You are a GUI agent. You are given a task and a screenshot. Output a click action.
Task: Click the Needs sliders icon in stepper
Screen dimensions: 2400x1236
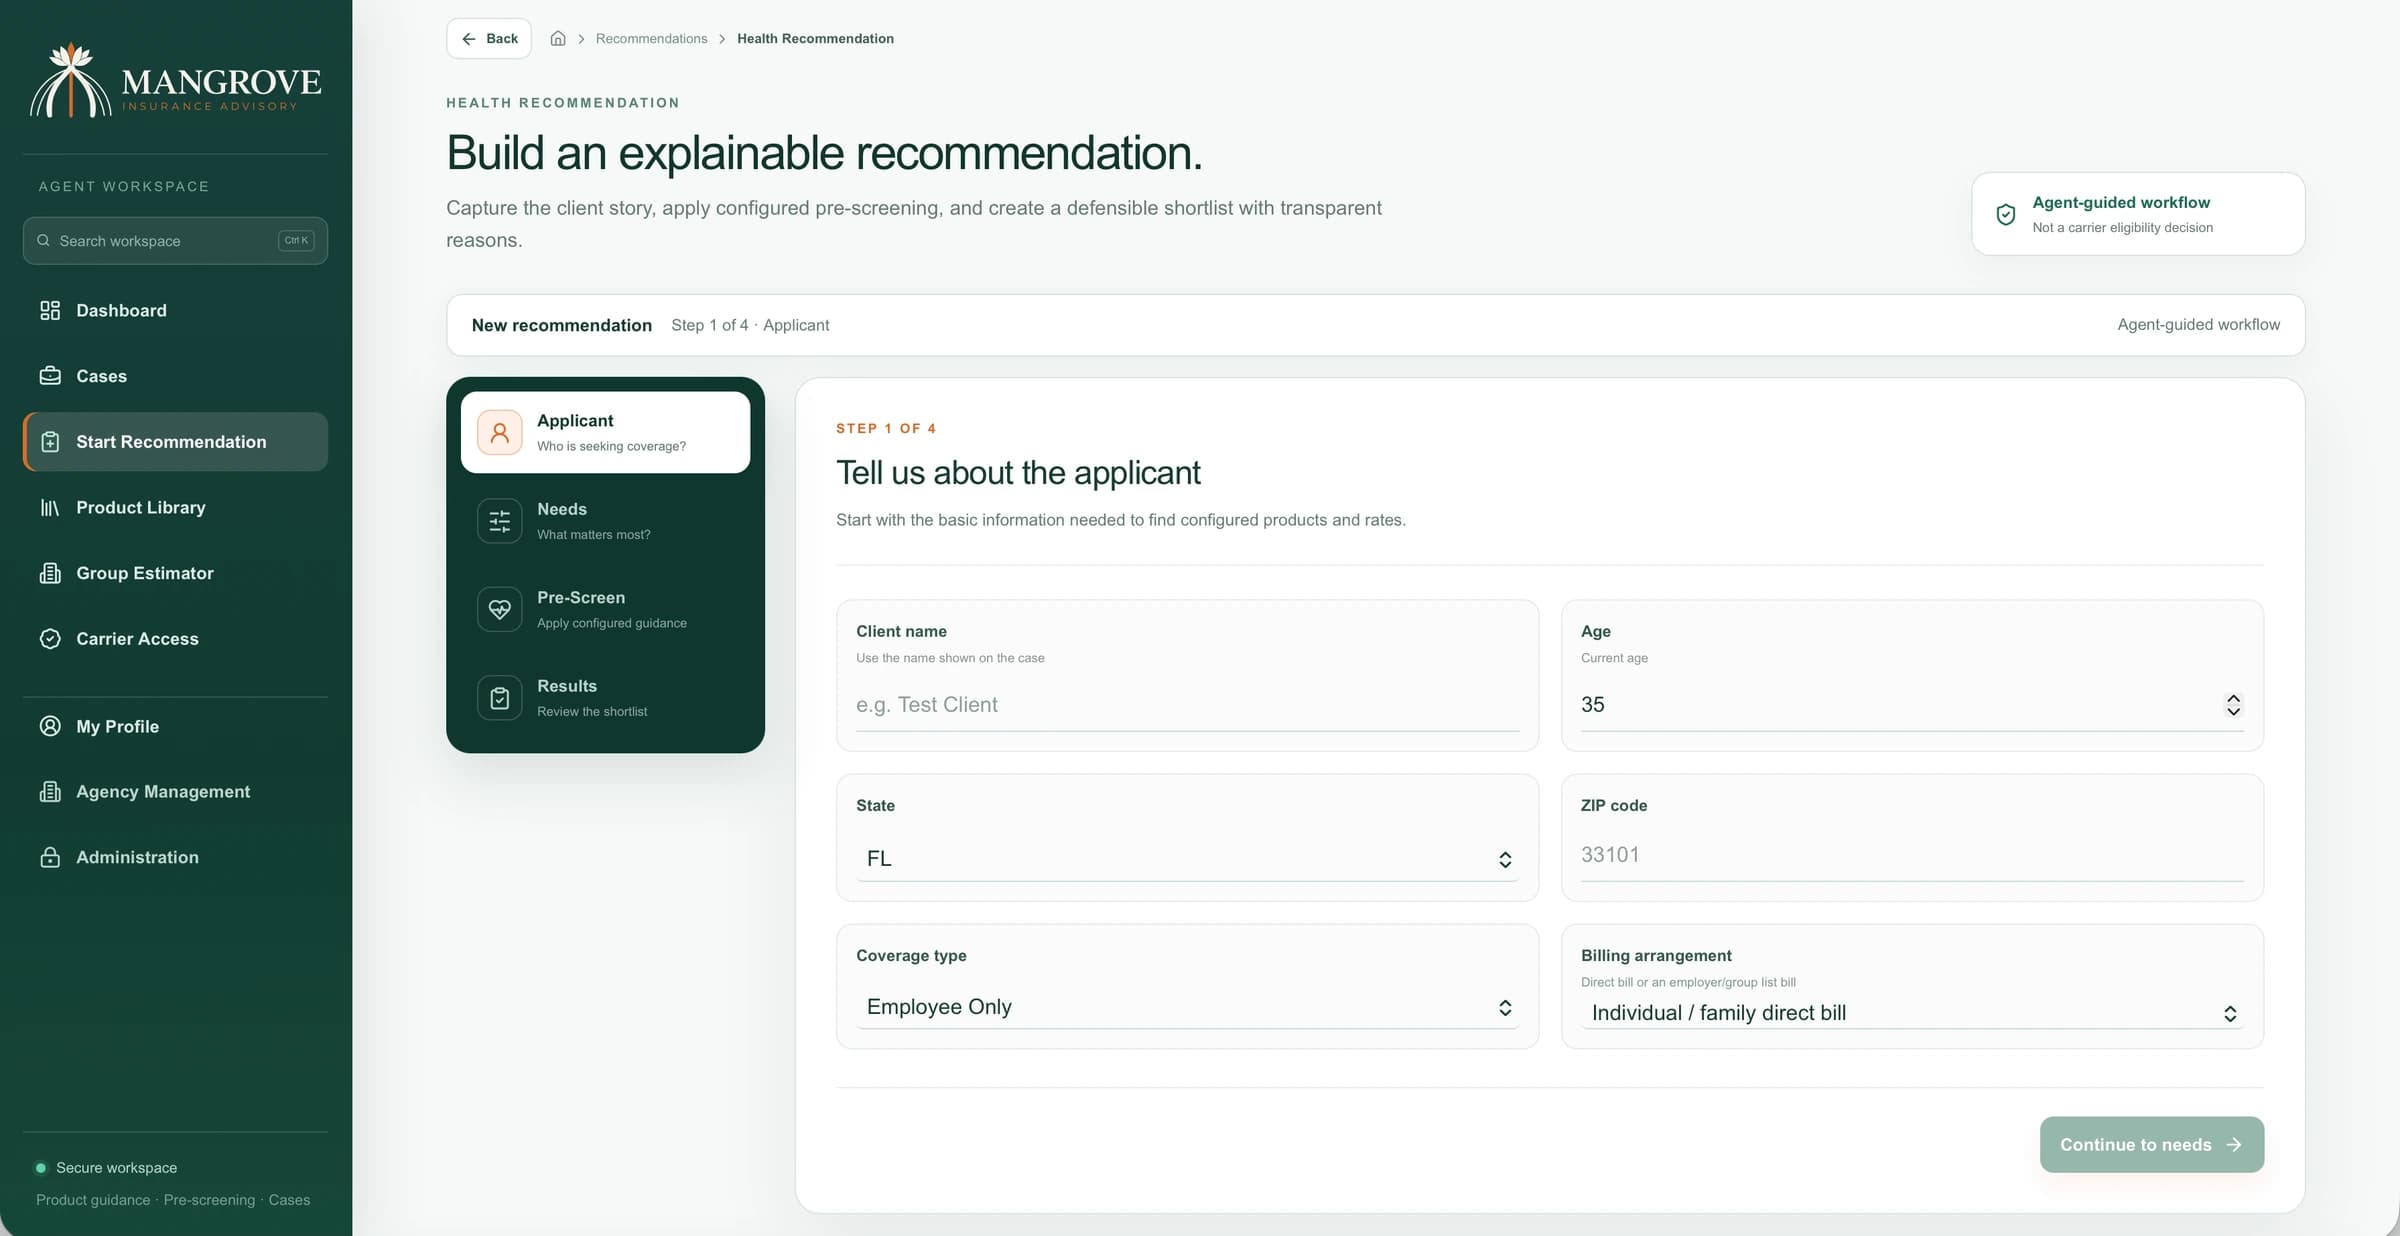tap(499, 521)
